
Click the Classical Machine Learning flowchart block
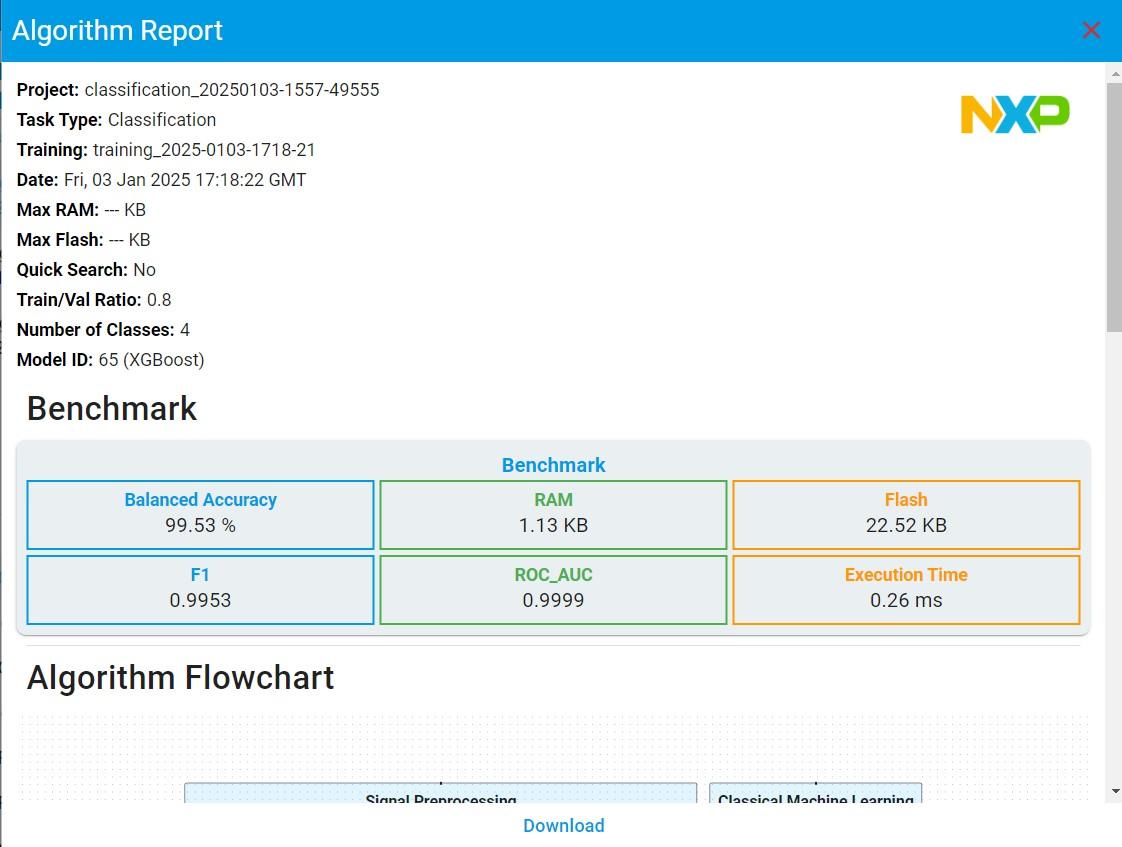click(x=815, y=795)
